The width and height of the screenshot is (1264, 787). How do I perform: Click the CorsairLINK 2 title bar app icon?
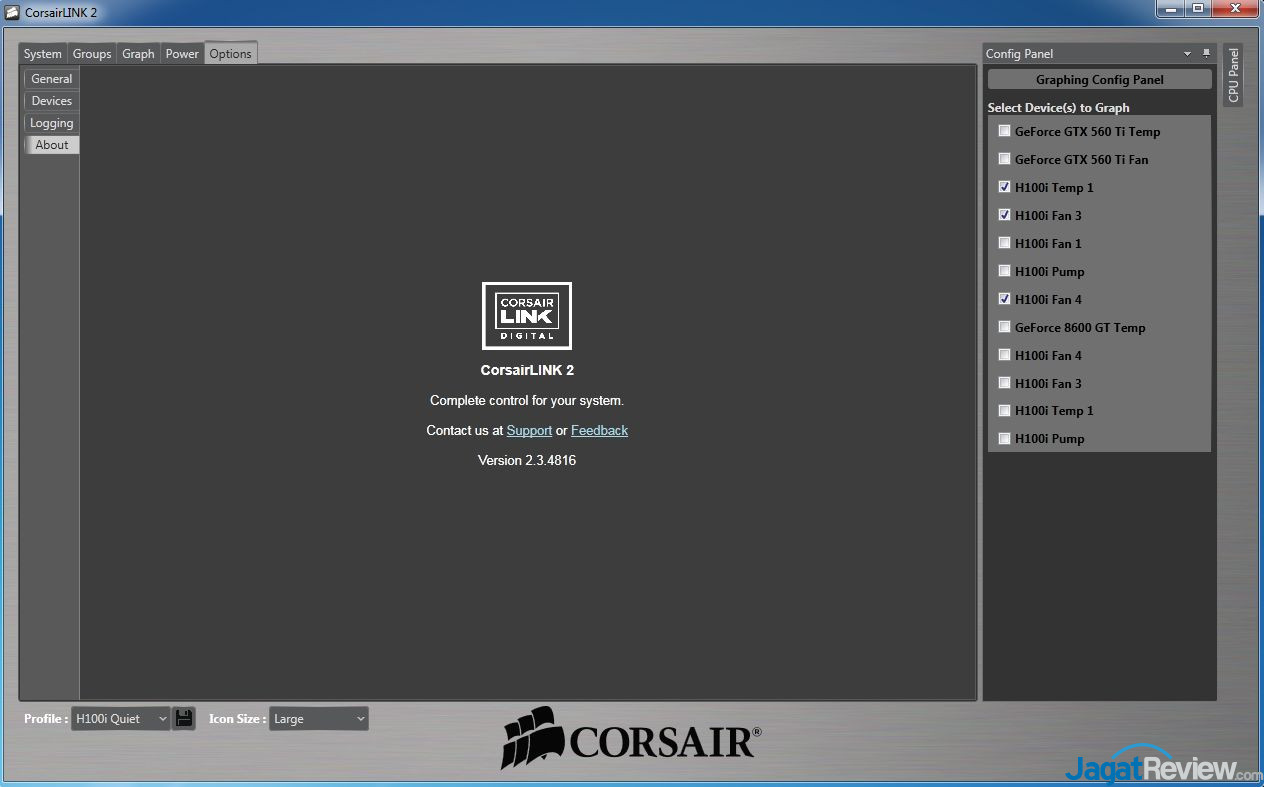(12, 11)
